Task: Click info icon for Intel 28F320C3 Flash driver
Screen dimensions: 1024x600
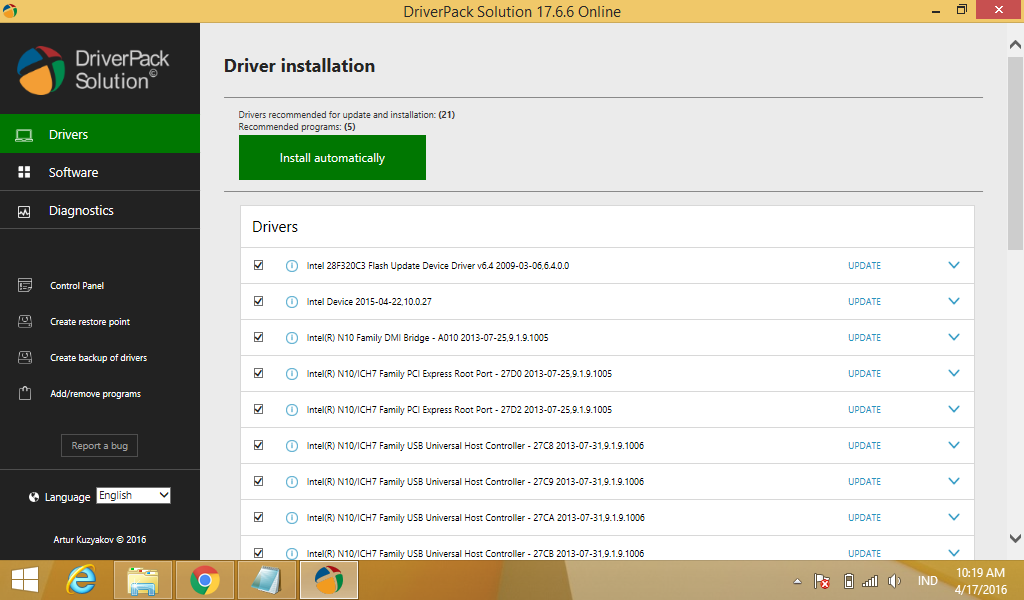Action: click(x=292, y=266)
